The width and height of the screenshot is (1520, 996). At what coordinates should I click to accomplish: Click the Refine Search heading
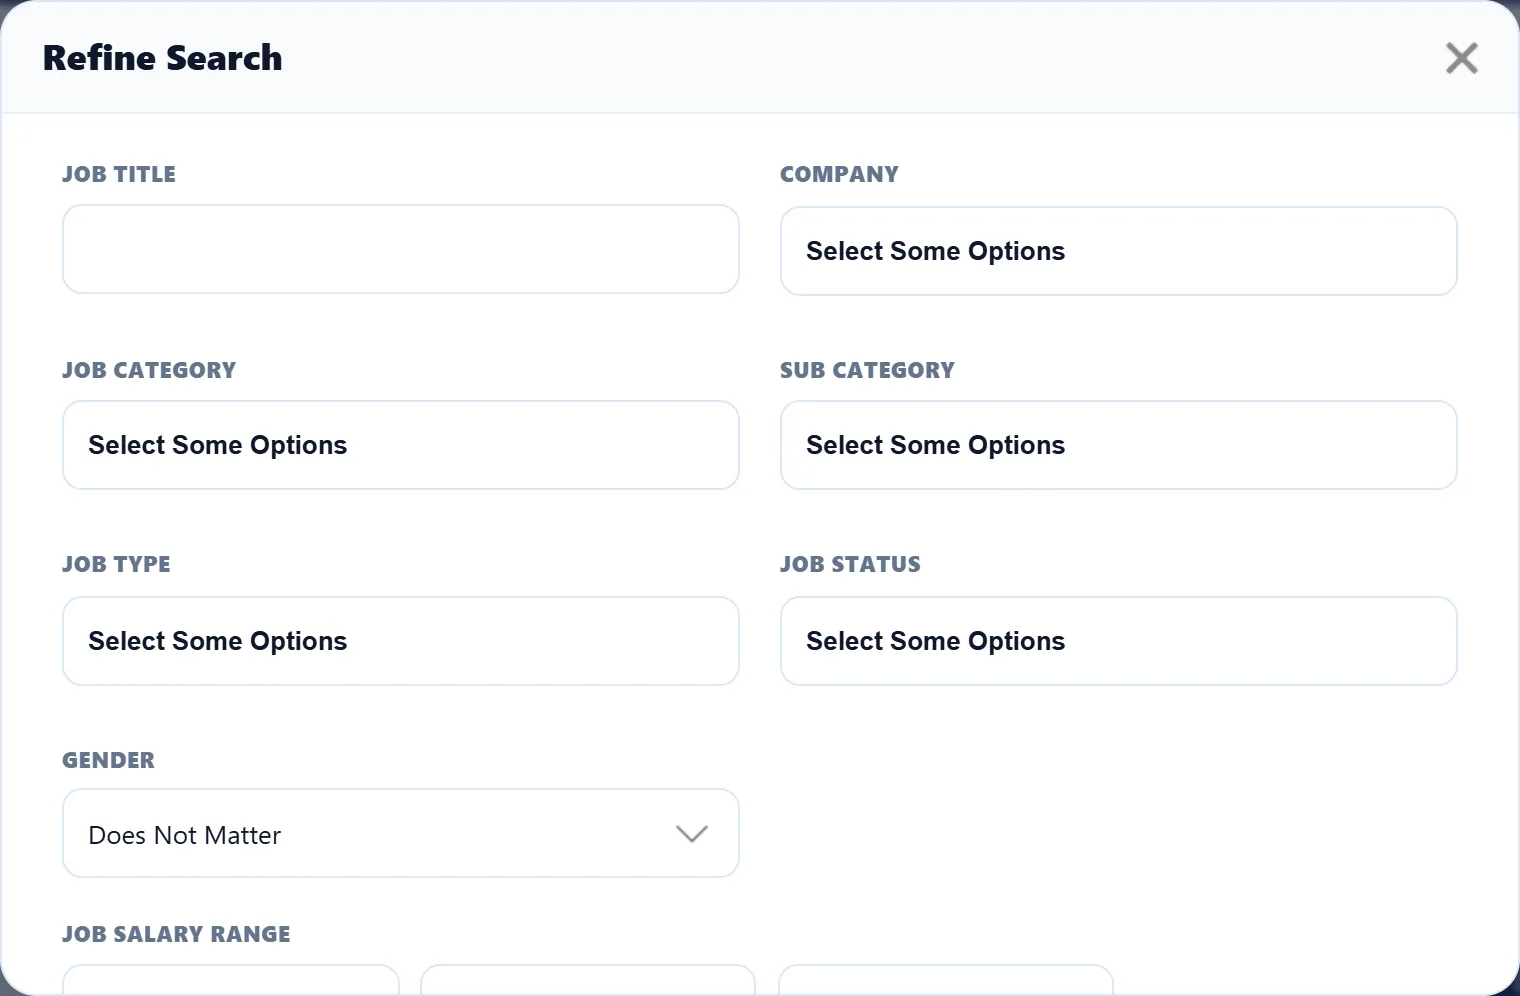(162, 58)
